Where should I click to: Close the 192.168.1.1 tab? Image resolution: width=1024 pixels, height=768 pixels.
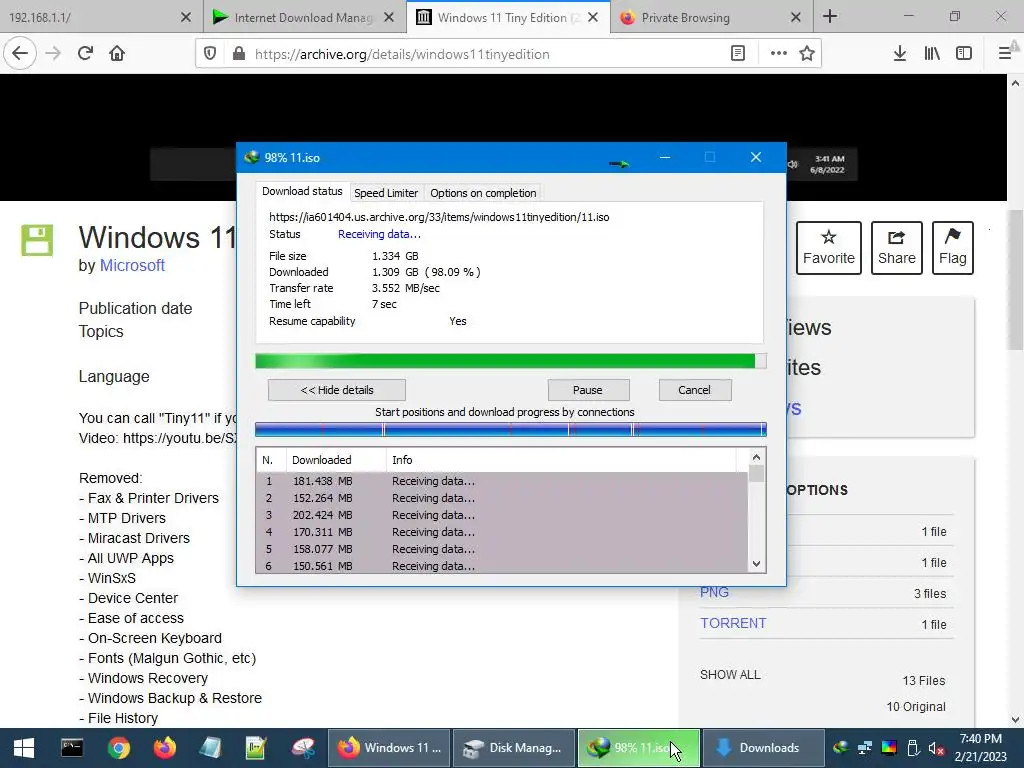click(186, 17)
